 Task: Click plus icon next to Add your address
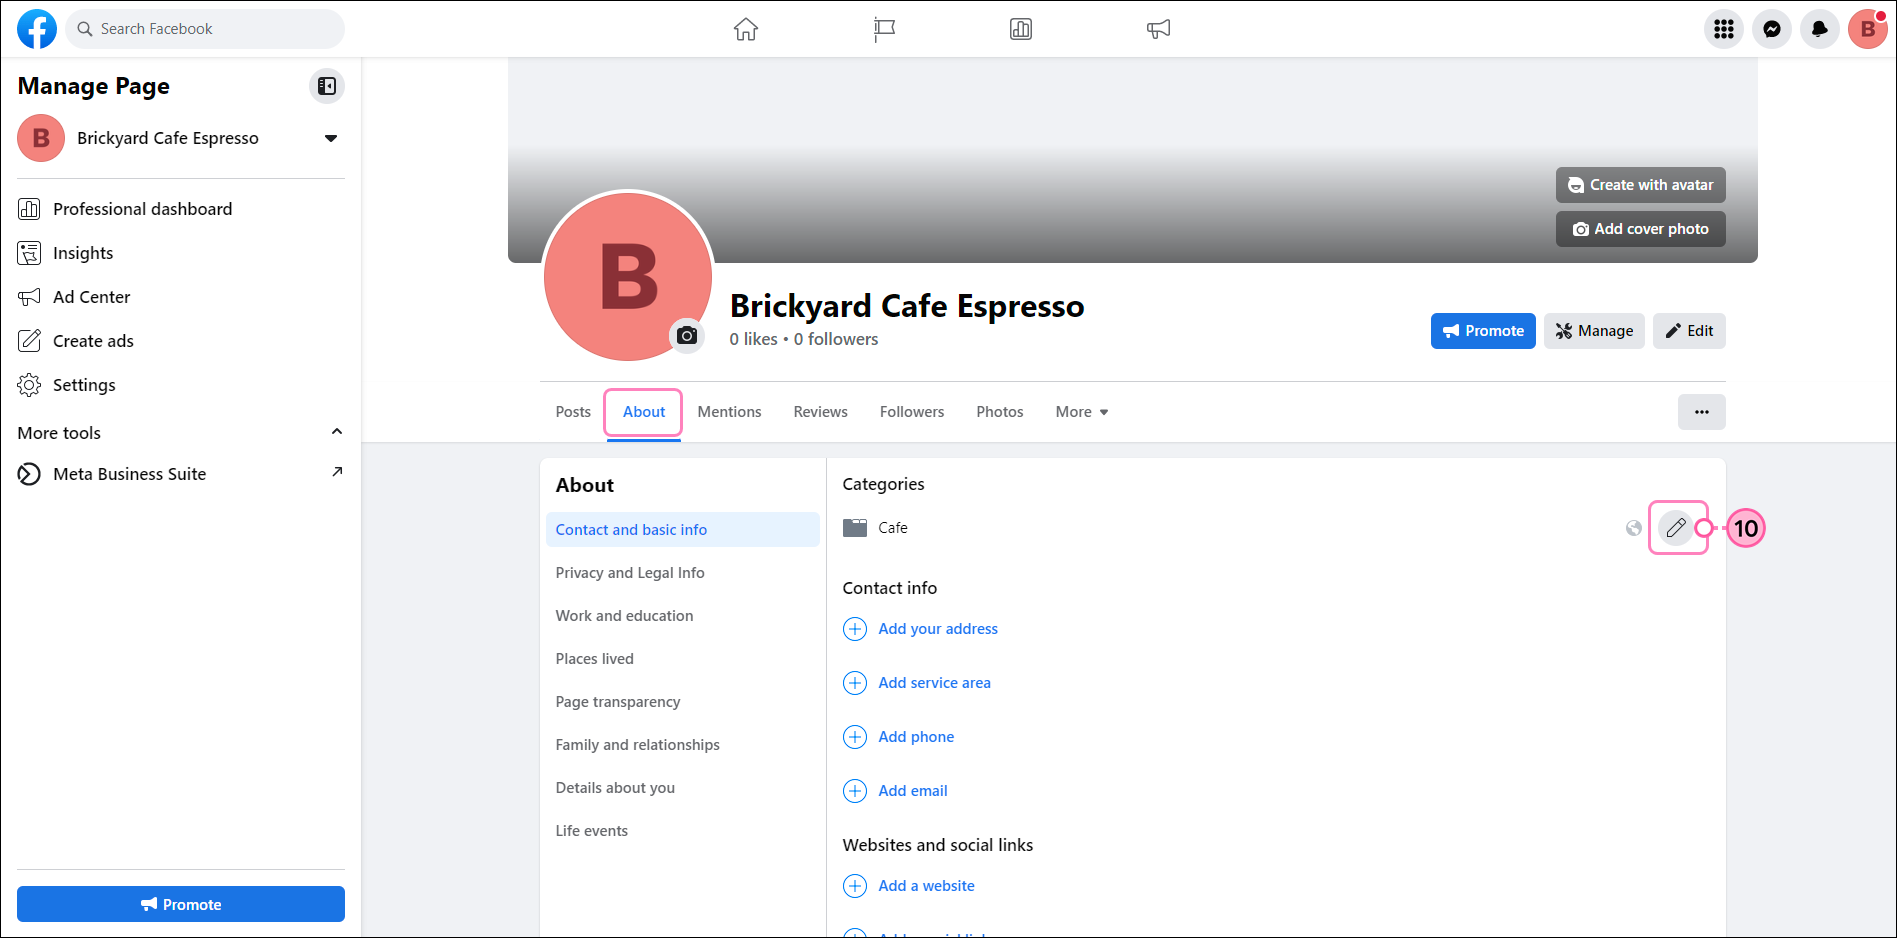[855, 629]
